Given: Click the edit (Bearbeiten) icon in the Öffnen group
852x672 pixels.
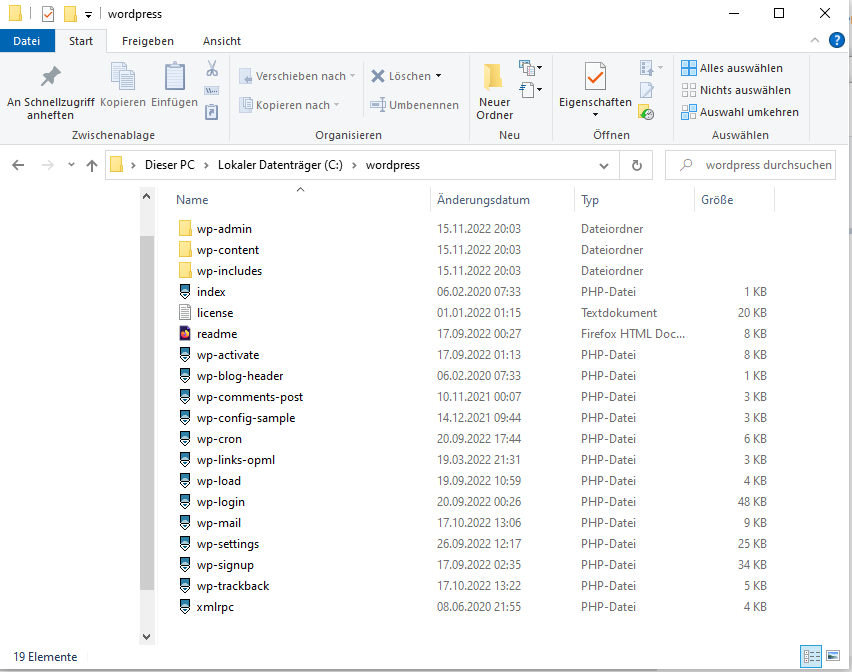Looking at the screenshot, I should coord(647,90).
